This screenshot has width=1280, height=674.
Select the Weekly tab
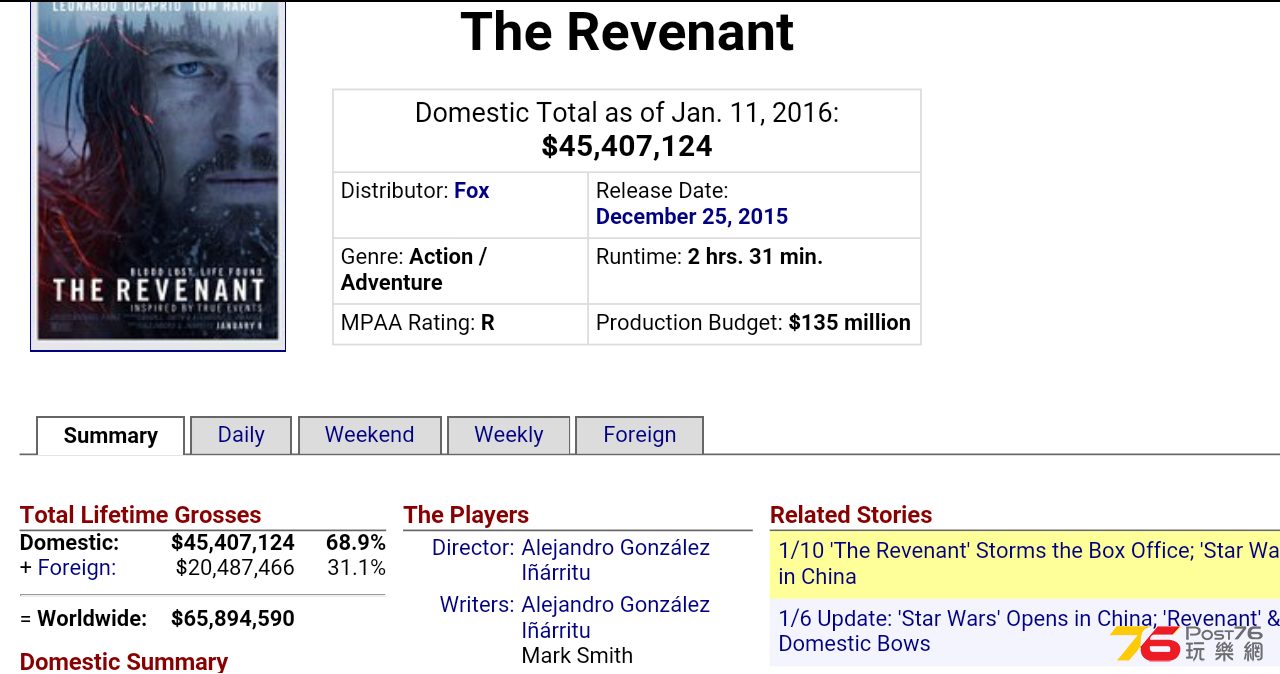[x=508, y=435]
